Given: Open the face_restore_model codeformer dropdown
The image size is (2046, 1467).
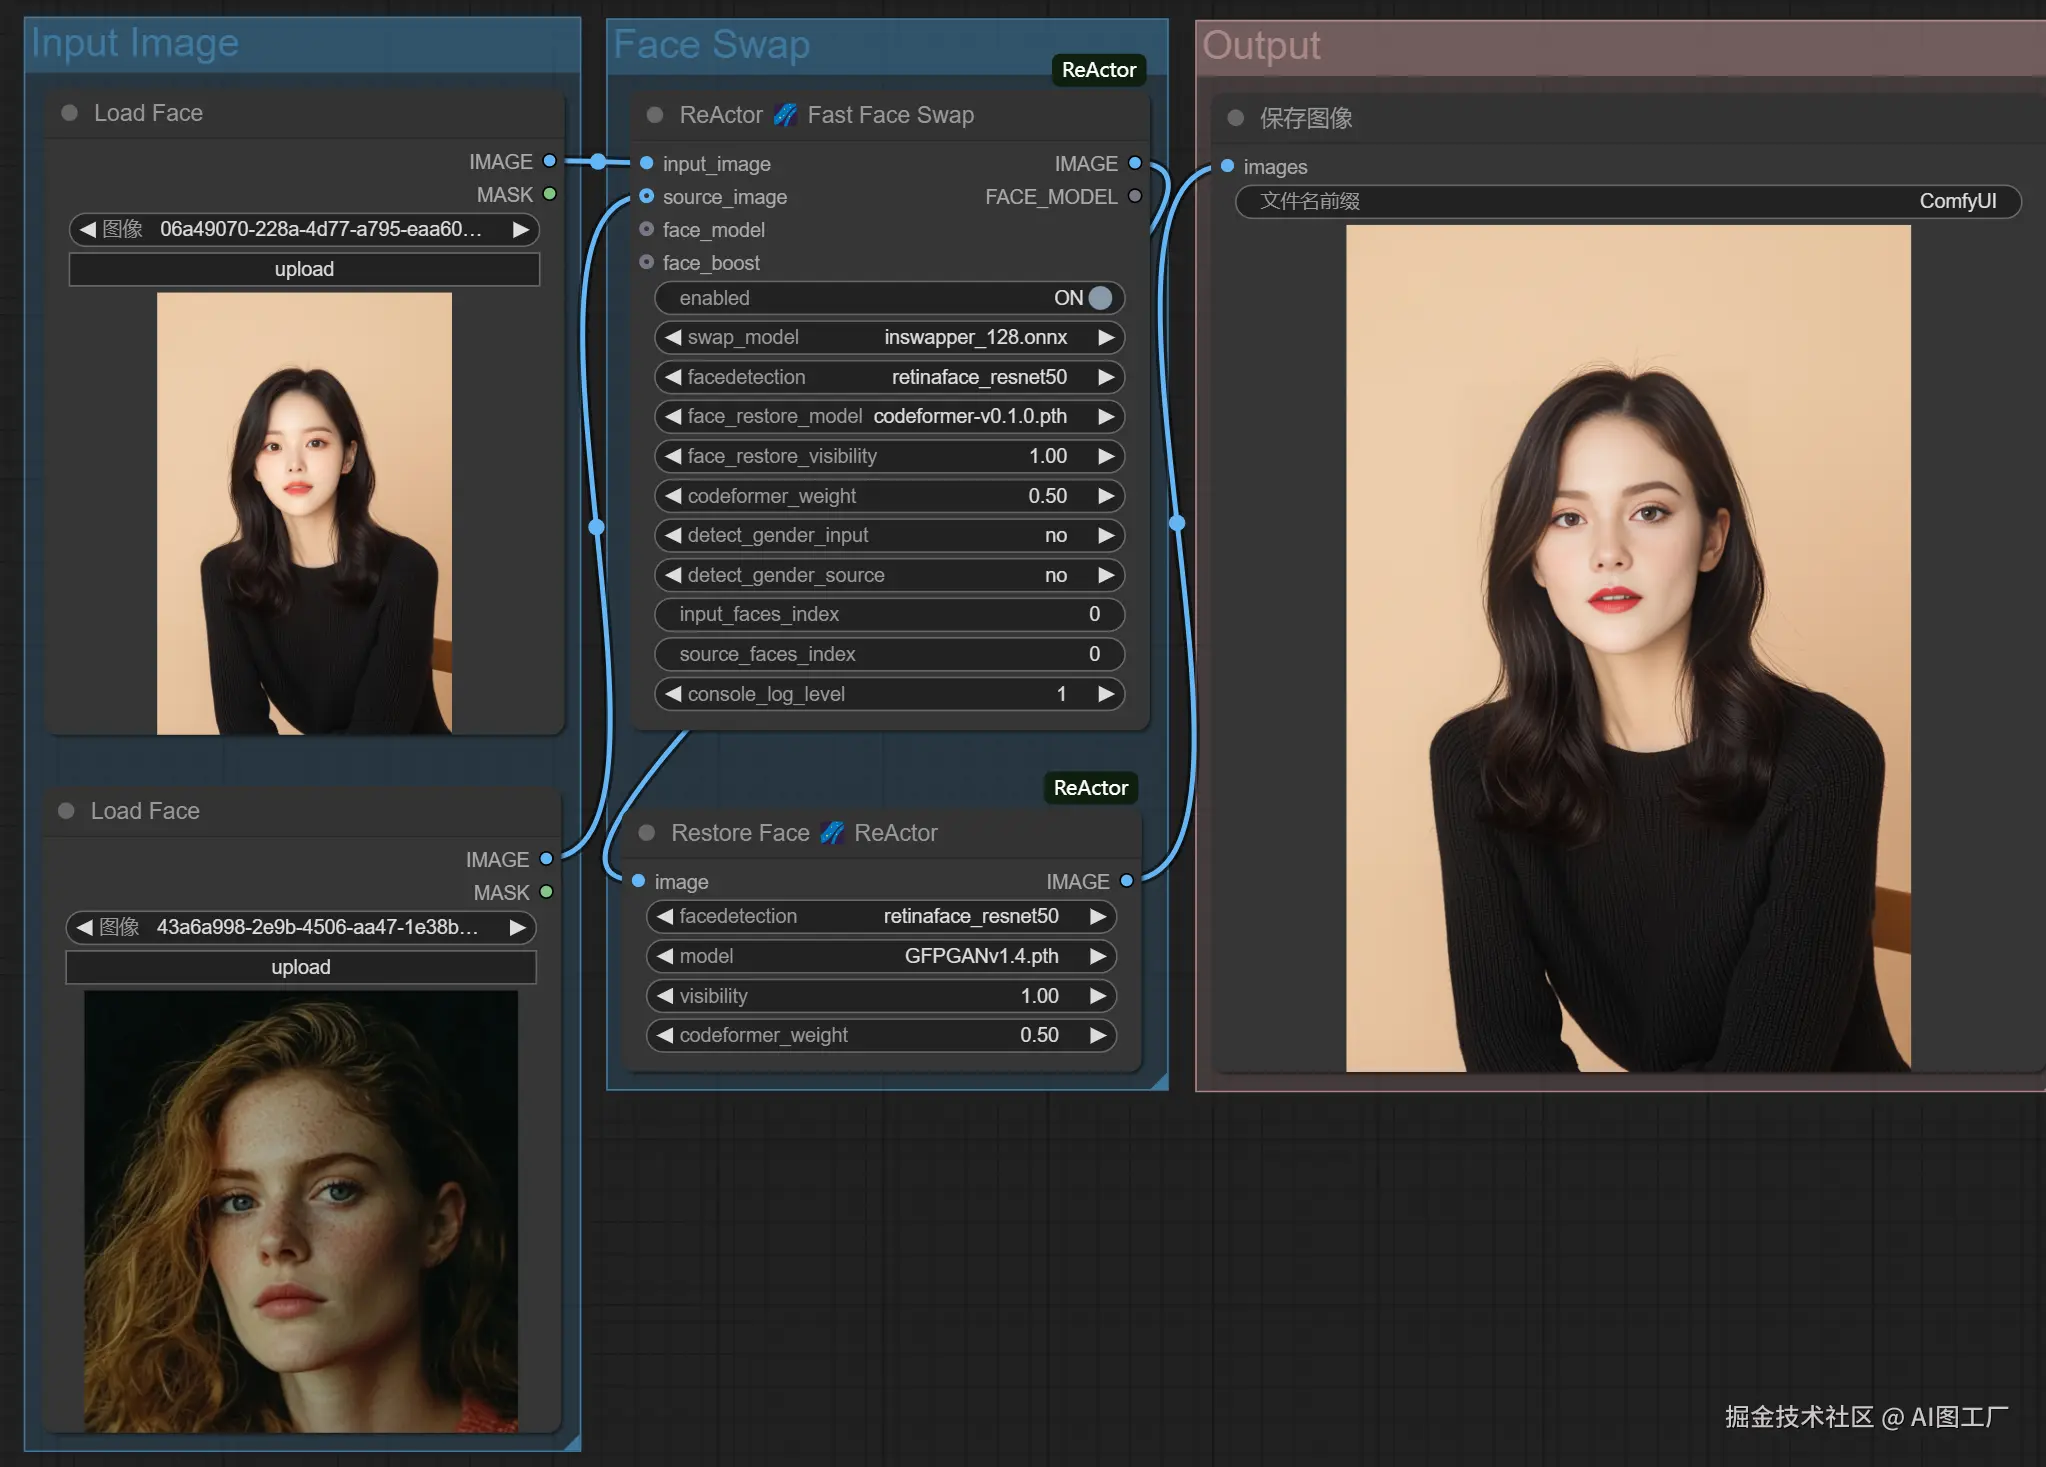Looking at the screenshot, I should point(969,416).
